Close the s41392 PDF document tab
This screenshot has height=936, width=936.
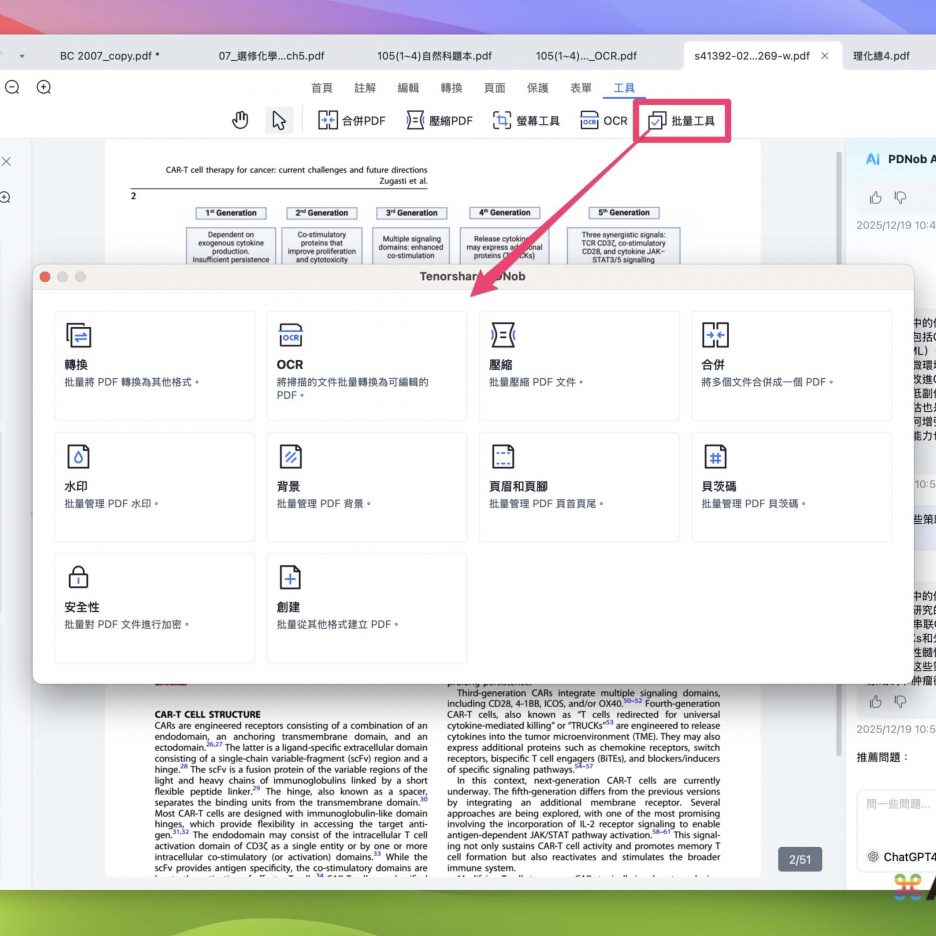point(825,56)
